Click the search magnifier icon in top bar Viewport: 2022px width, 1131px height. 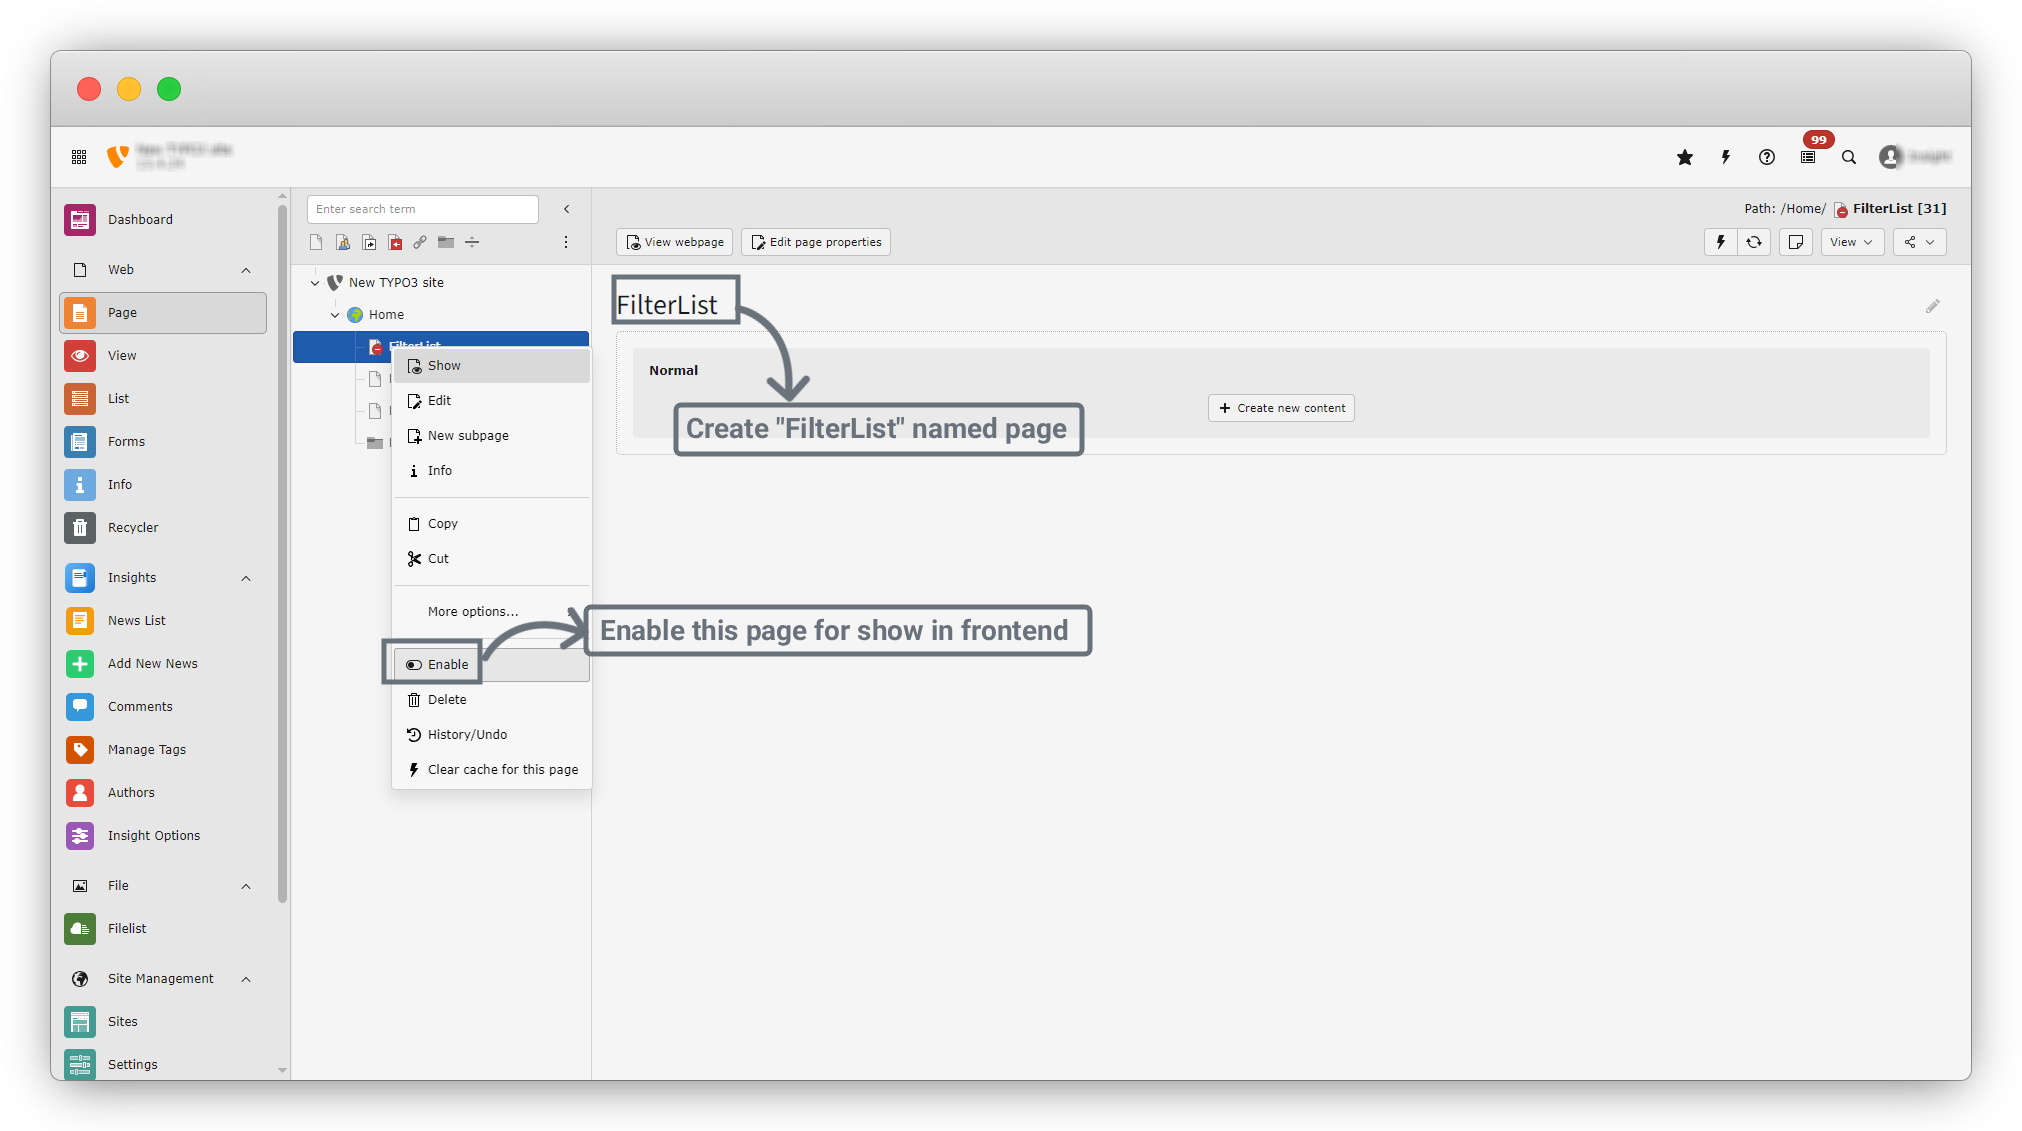(1849, 157)
